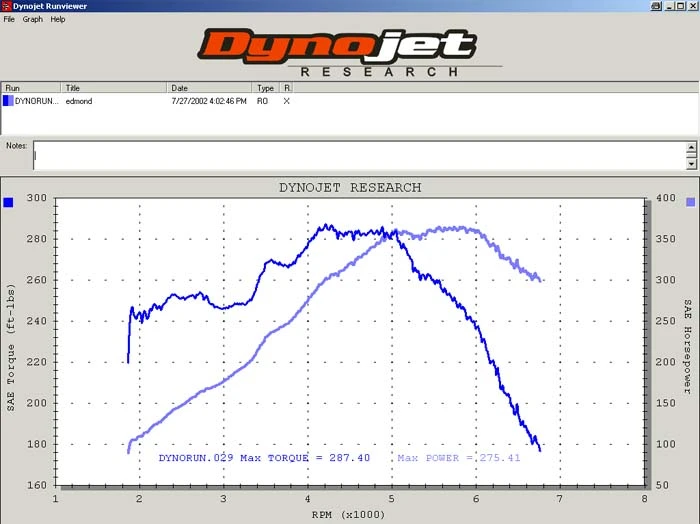
Task: Click the R column header
Action: point(287,87)
